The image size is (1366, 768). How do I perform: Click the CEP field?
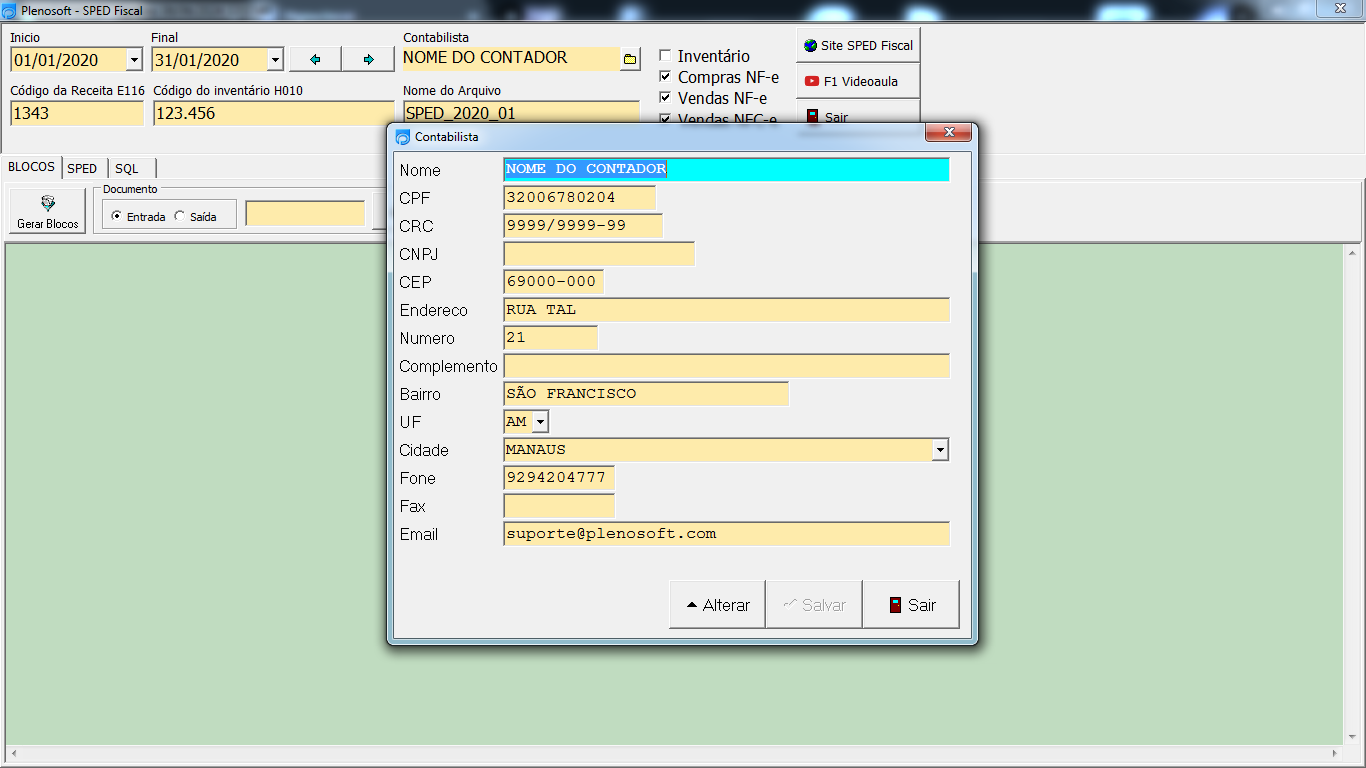[x=554, y=282]
